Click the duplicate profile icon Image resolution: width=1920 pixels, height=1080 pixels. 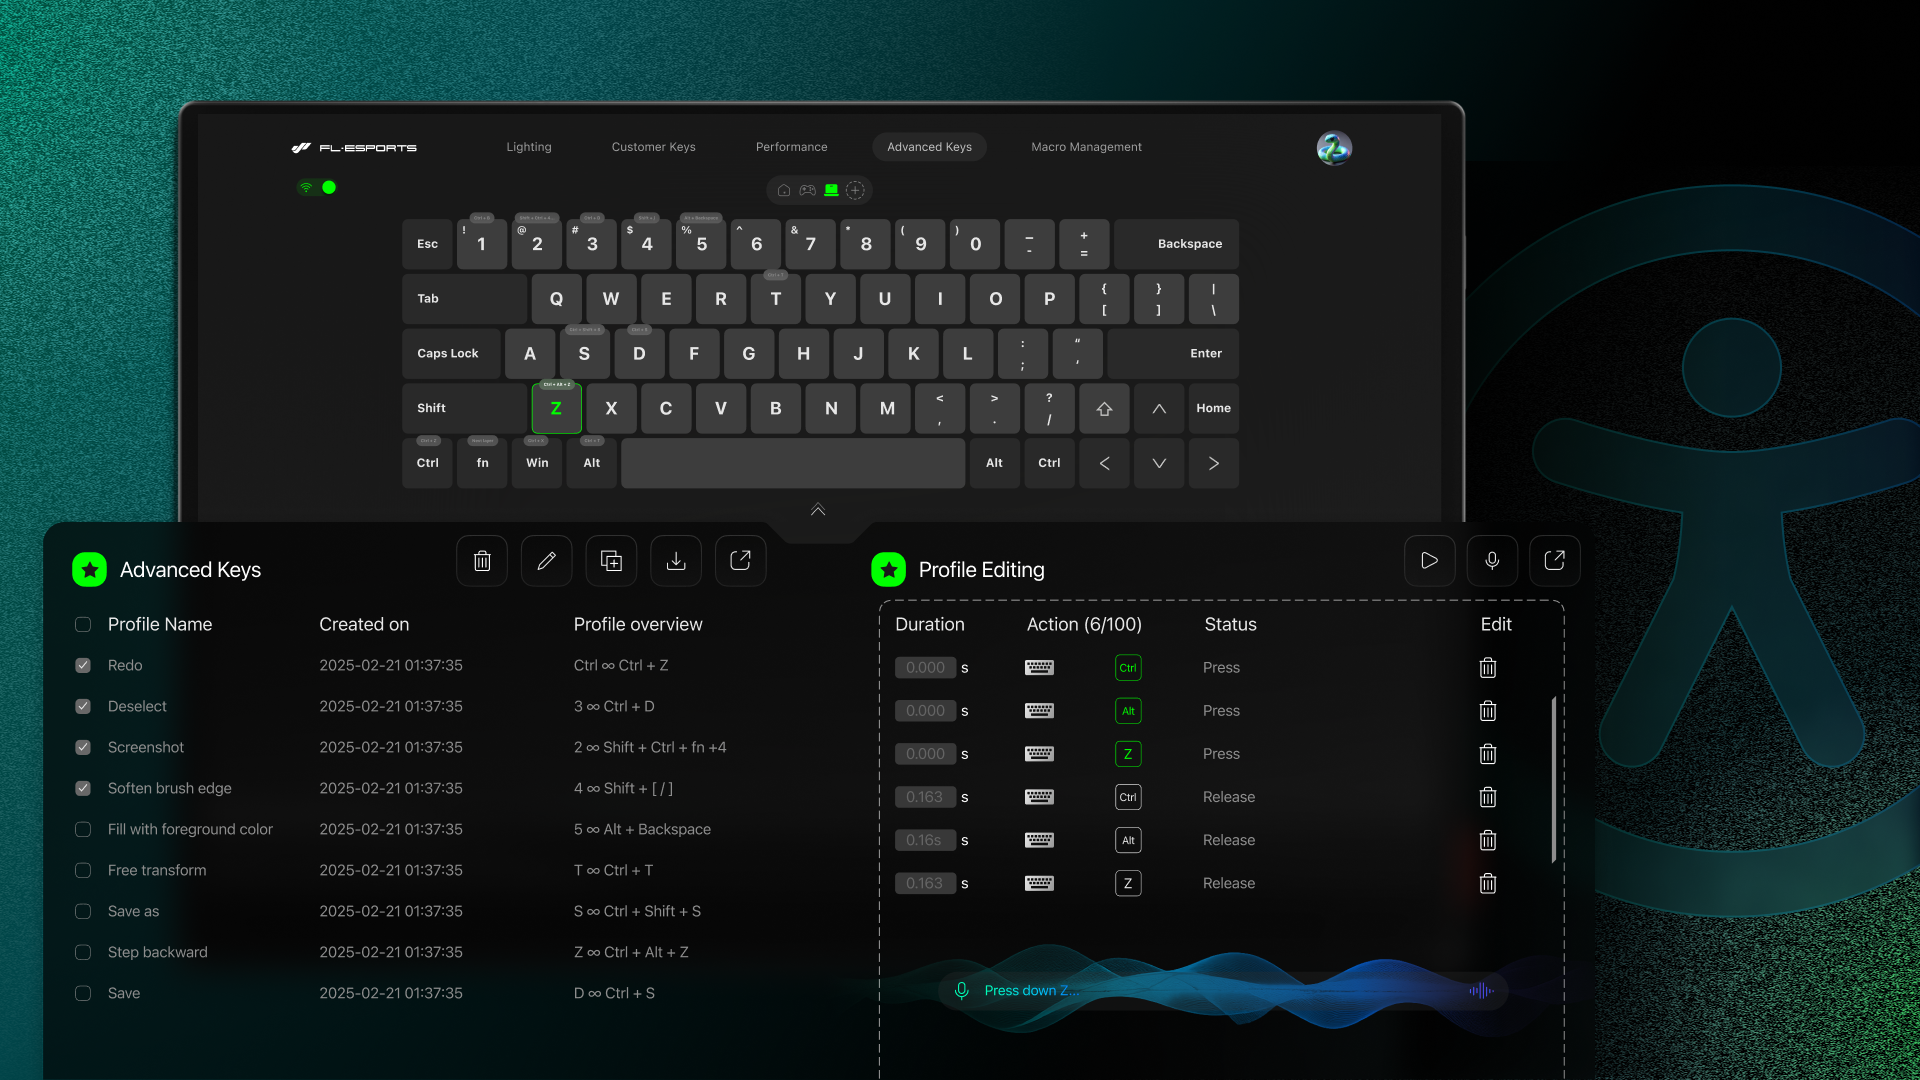611,561
